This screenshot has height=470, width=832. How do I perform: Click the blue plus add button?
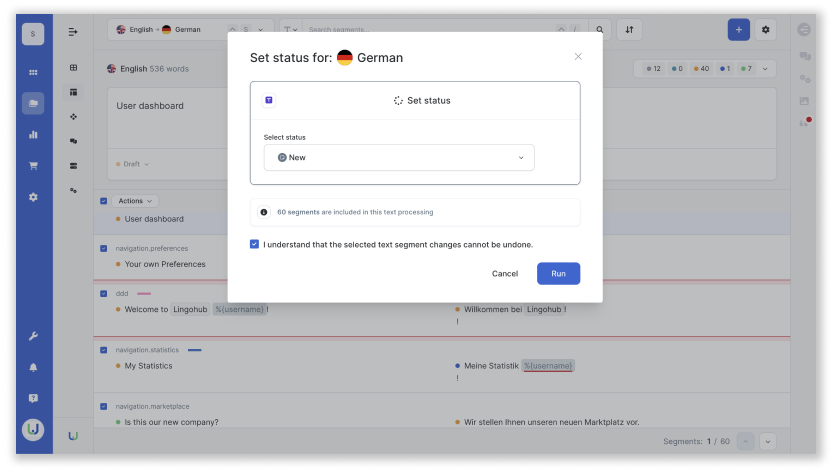click(x=739, y=29)
